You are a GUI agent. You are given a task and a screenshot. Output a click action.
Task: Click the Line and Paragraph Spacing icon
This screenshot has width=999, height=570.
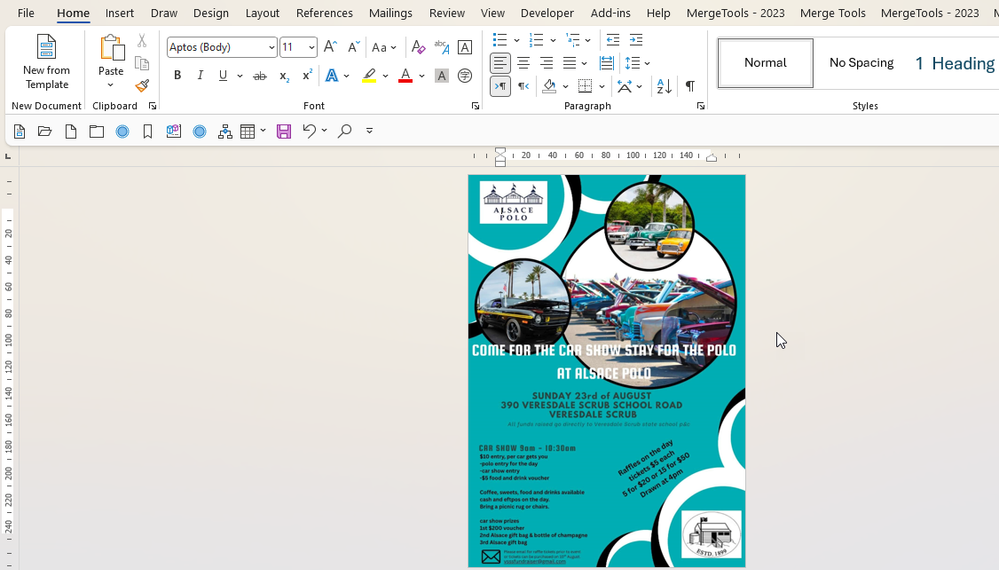coord(633,63)
